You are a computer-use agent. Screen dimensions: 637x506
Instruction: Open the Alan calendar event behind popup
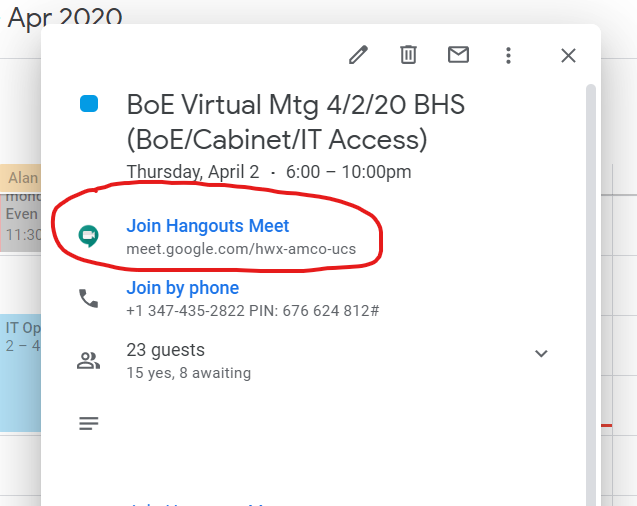click(20, 178)
